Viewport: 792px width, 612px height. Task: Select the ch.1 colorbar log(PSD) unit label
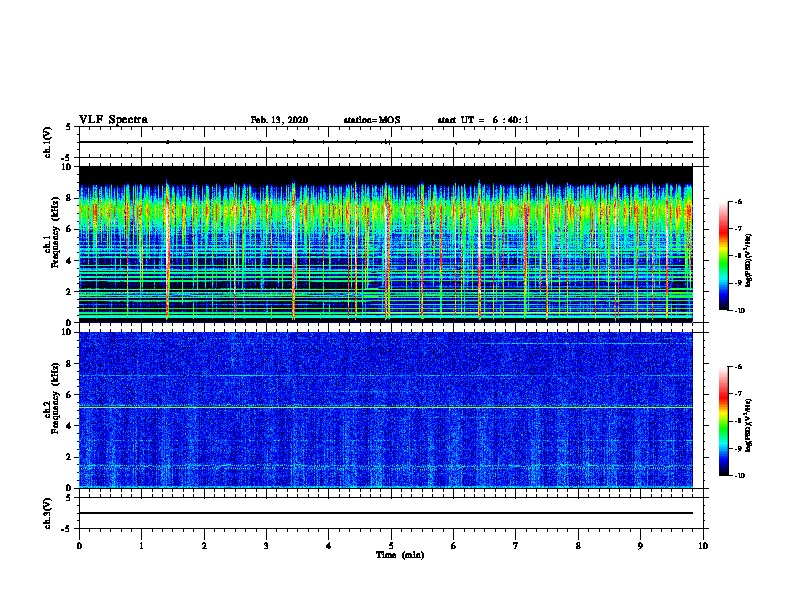[x=748, y=260]
